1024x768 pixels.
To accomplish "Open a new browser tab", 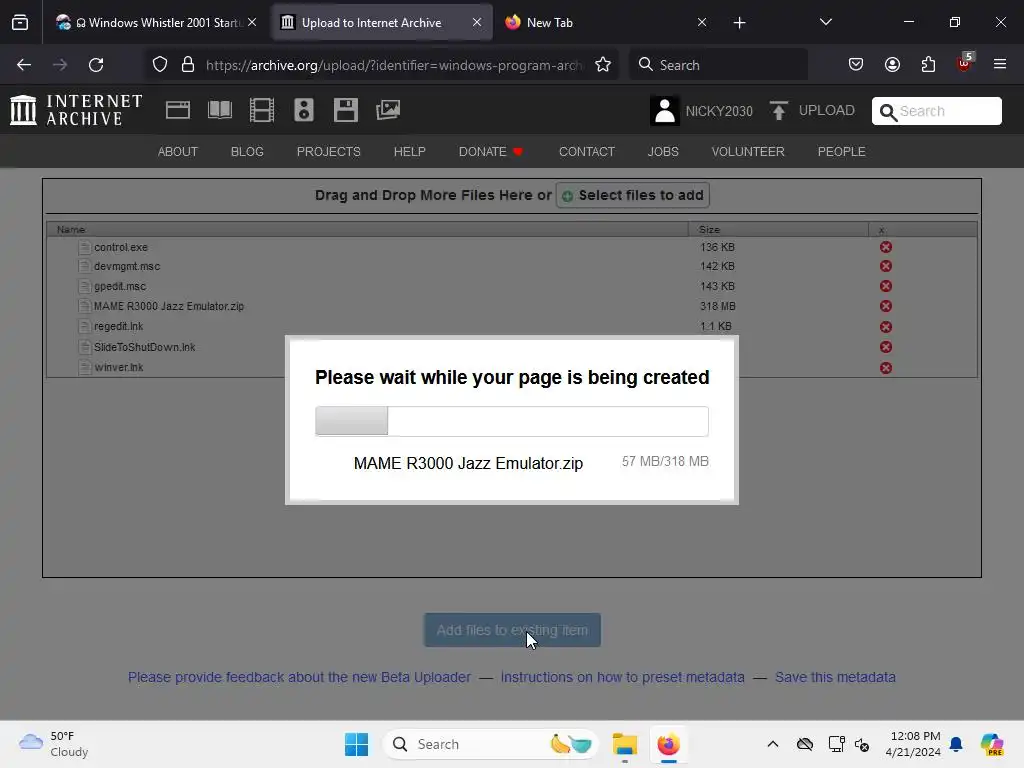I will [x=739, y=23].
